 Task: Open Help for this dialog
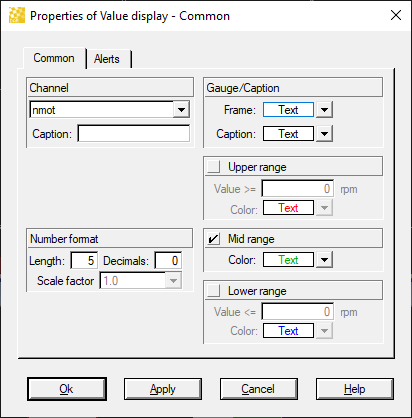point(355,389)
